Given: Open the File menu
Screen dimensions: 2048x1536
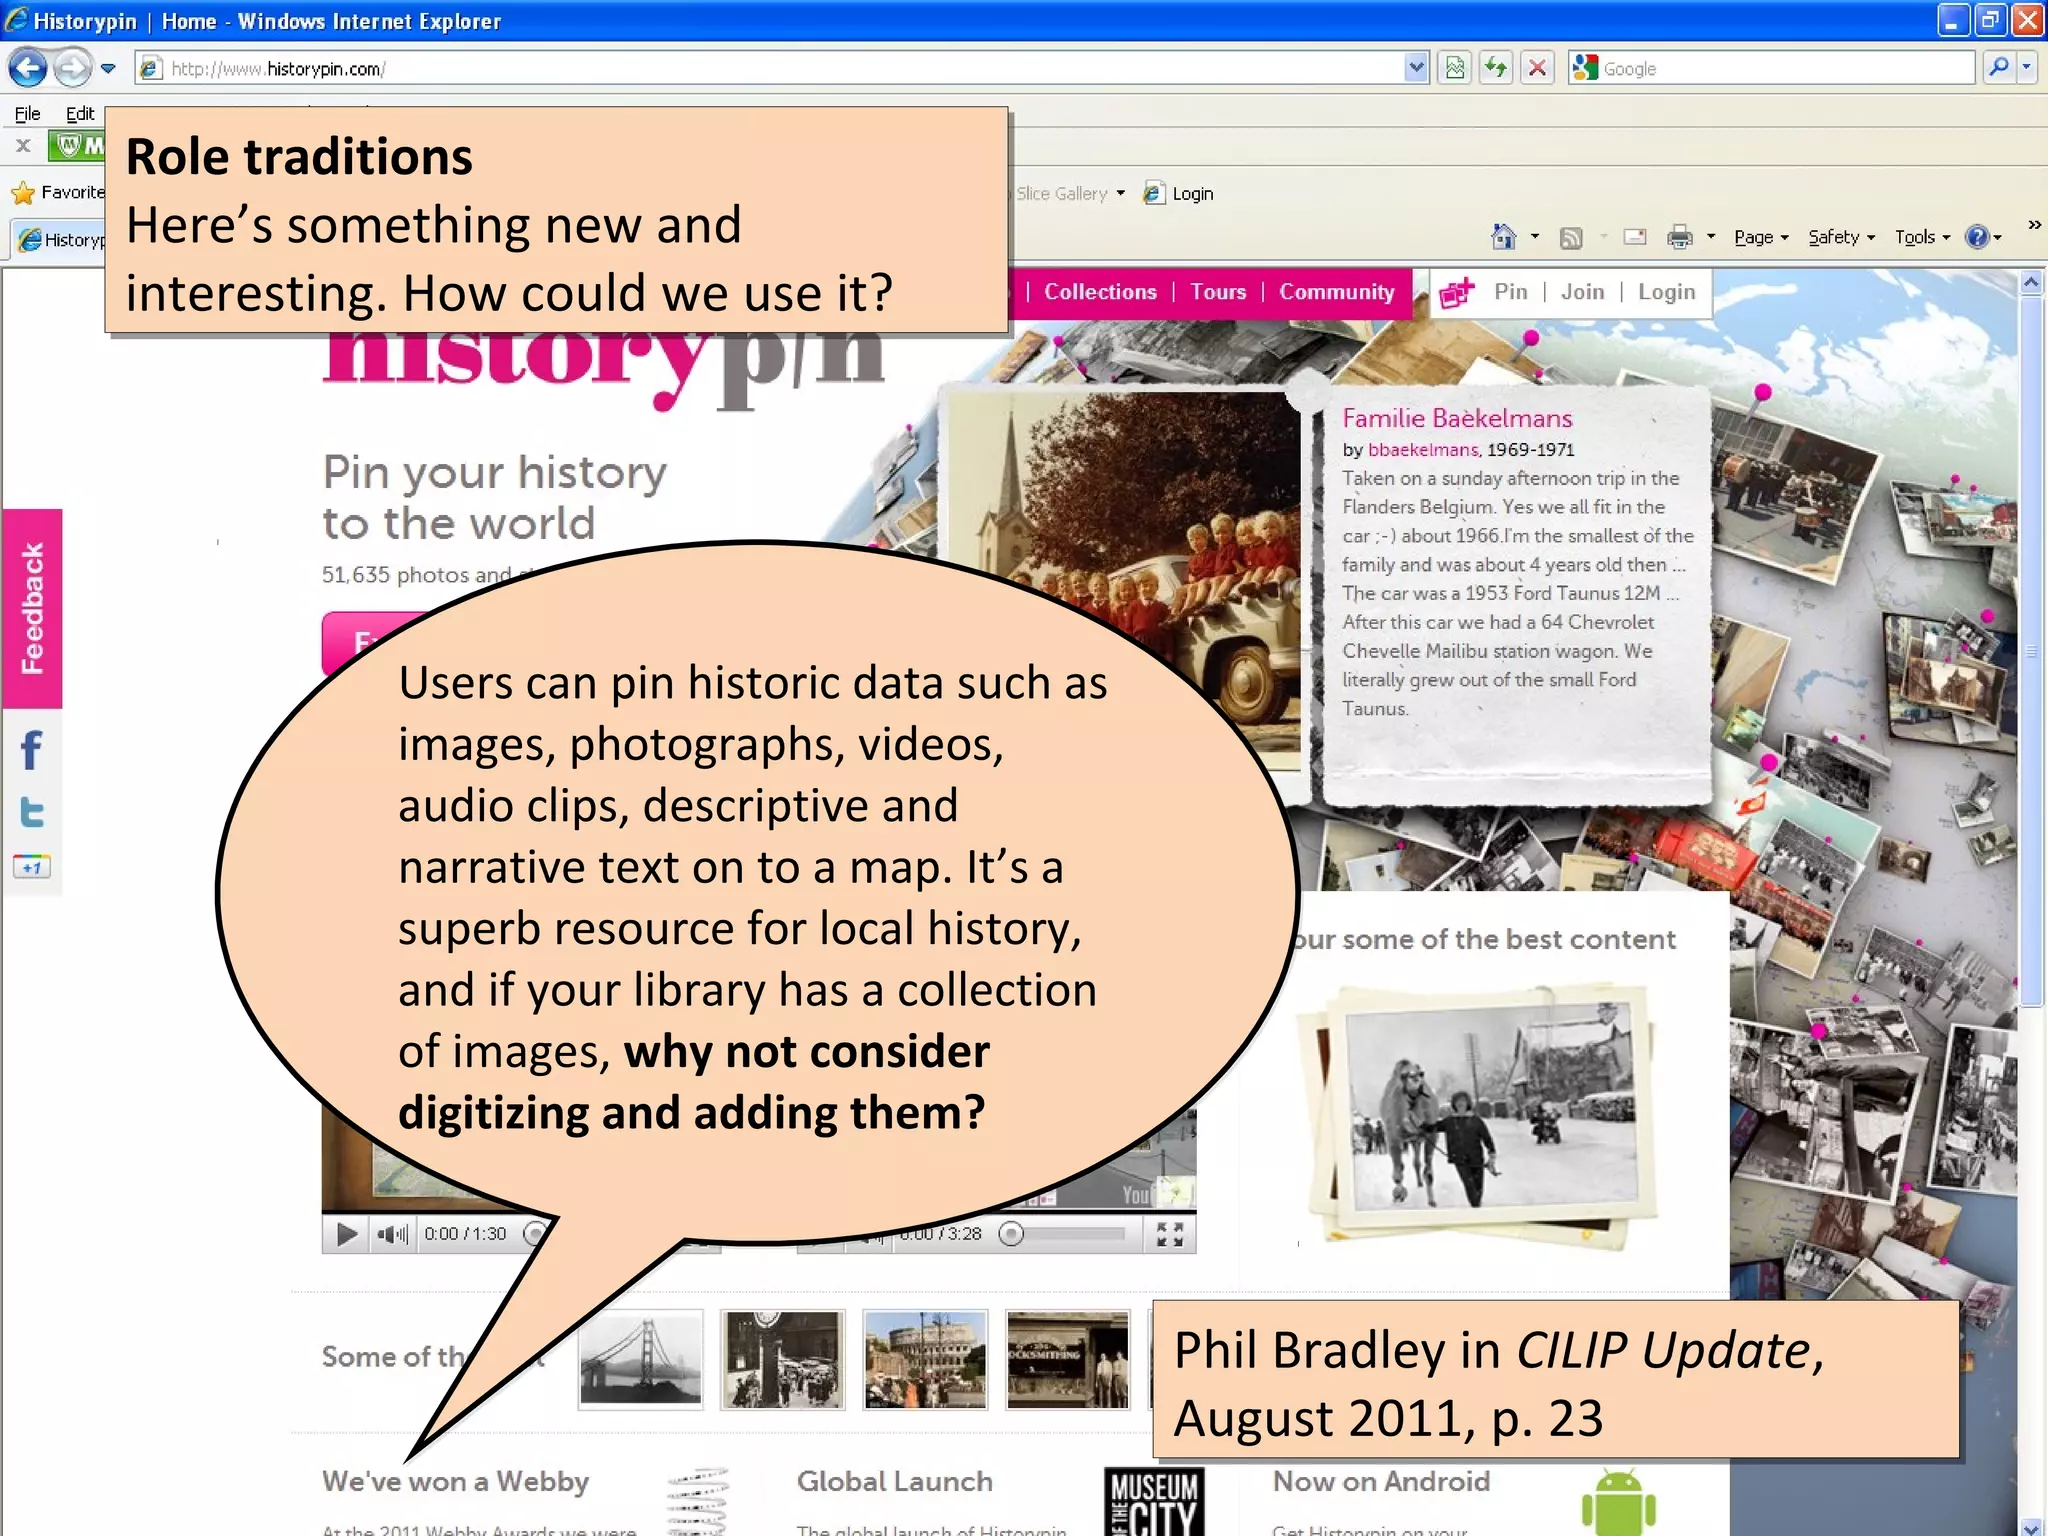Looking at the screenshot, I should click(x=28, y=113).
